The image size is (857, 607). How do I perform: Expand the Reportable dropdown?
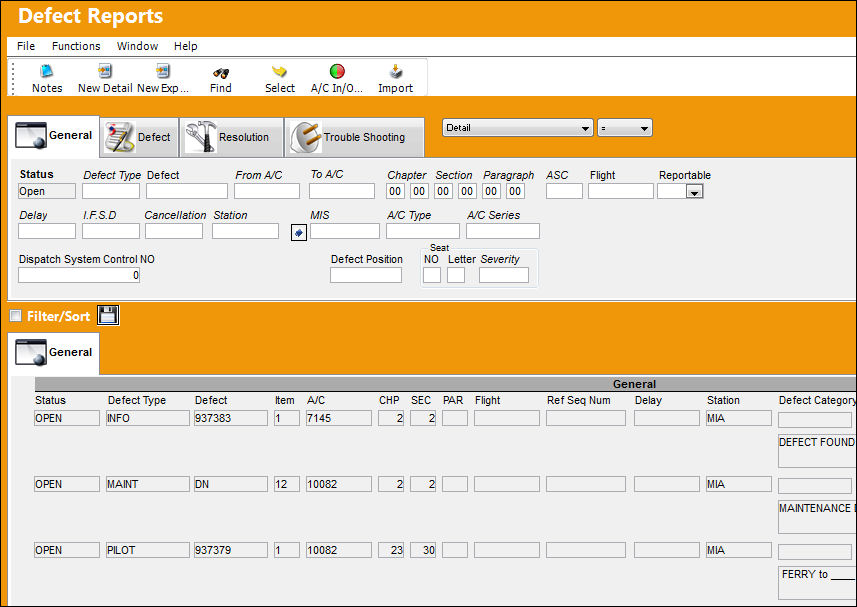point(694,192)
